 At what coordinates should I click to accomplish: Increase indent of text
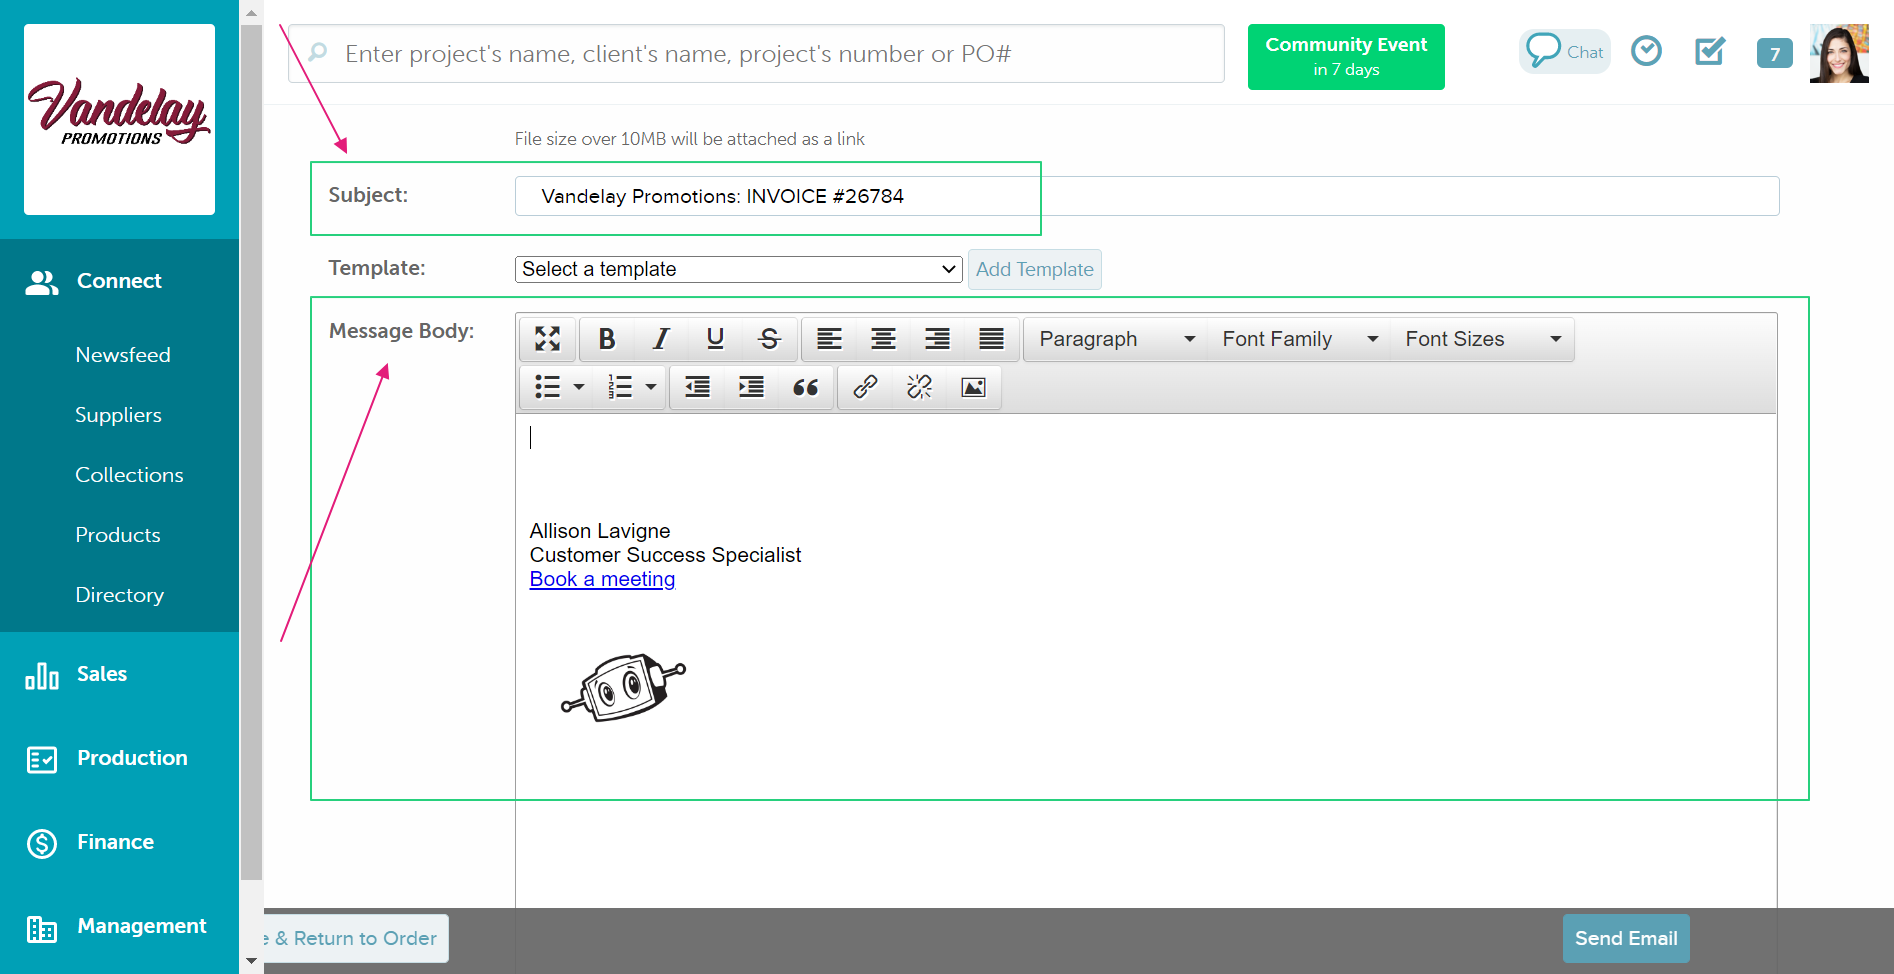751,387
